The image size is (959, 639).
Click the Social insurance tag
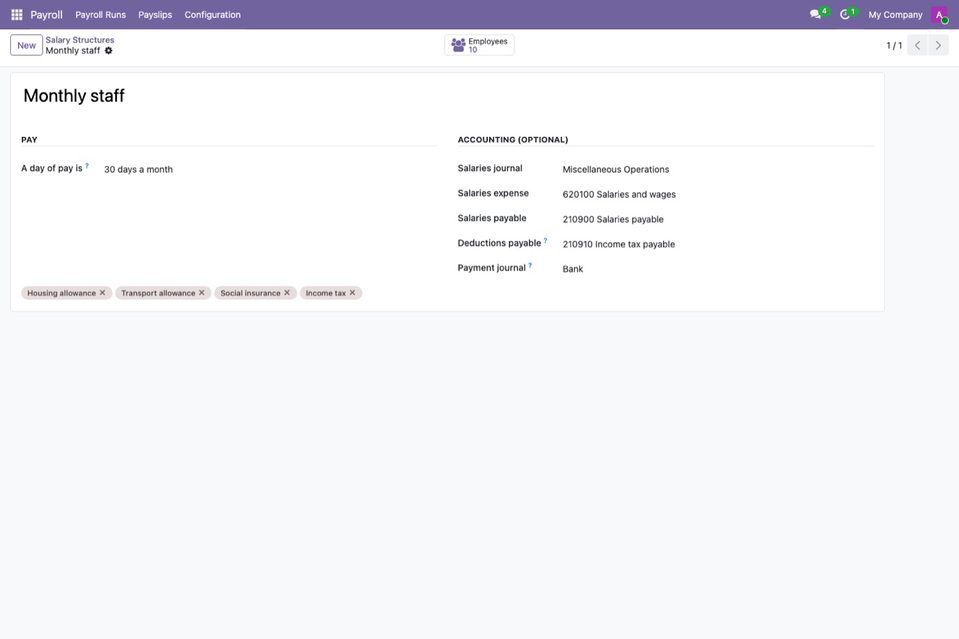[250, 293]
